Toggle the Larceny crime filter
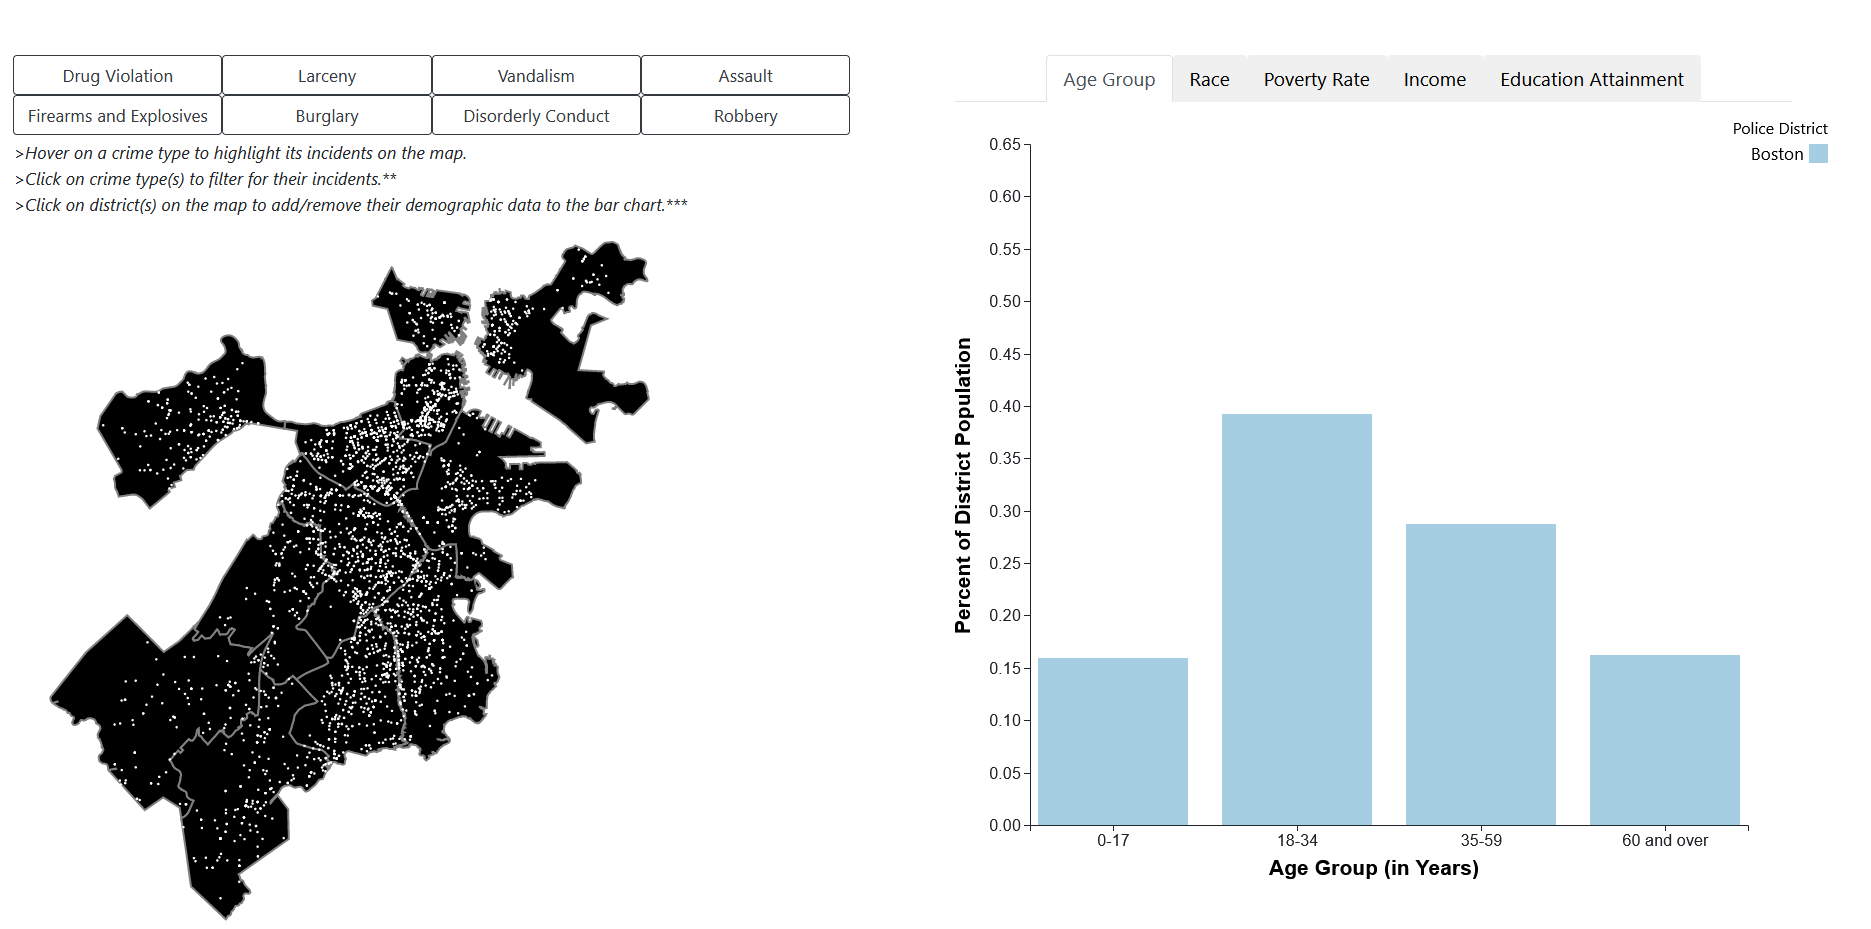 pyautogui.click(x=327, y=75)
